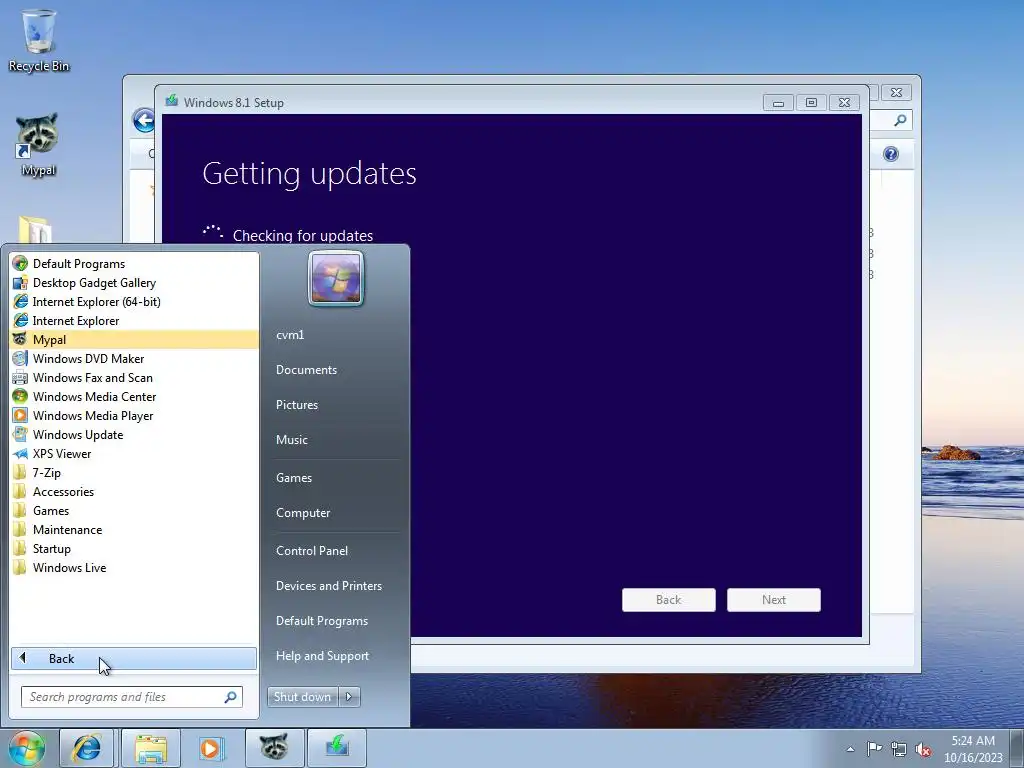1024x768 pixels.
Task: Minimize the Windows 8.1 Setup window
Action: point(778,103)
